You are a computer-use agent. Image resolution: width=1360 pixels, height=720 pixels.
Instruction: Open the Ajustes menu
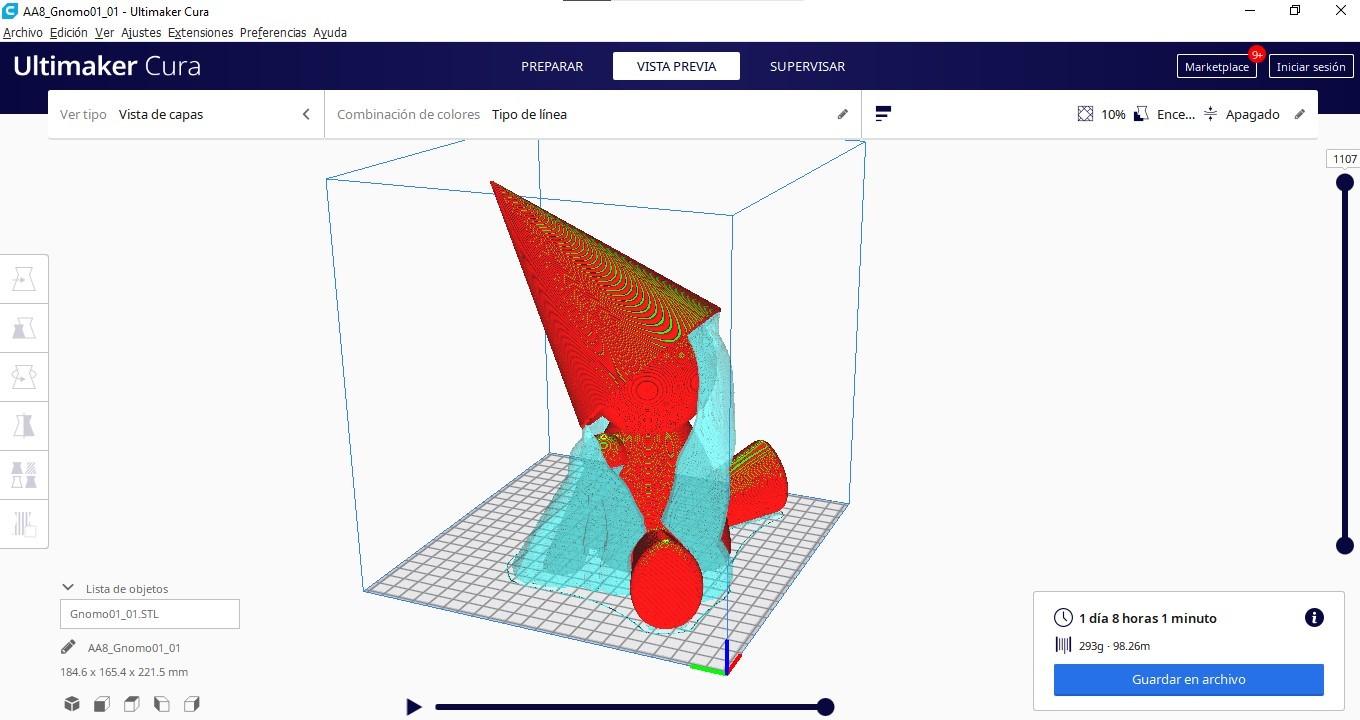tap(141, 32)
